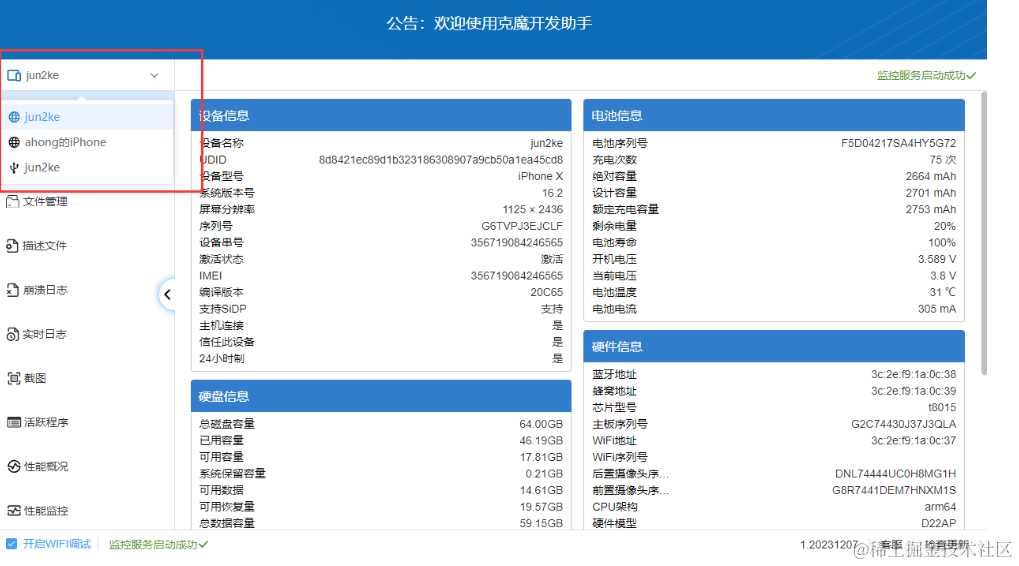Open the 活跃程序 active apps icon
Image resolution: width=1019 pixels, height=566 pixels.
point(14,422)
